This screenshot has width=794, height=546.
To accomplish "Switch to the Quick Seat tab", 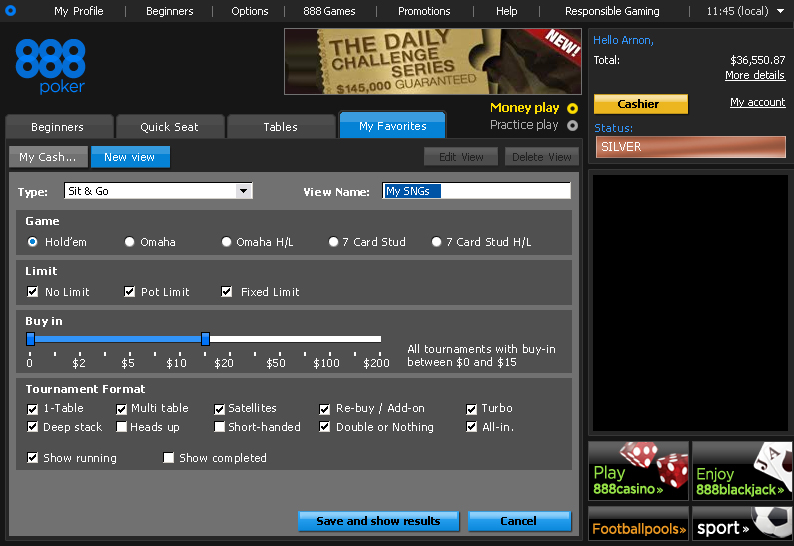I will (x=169, y=127).
